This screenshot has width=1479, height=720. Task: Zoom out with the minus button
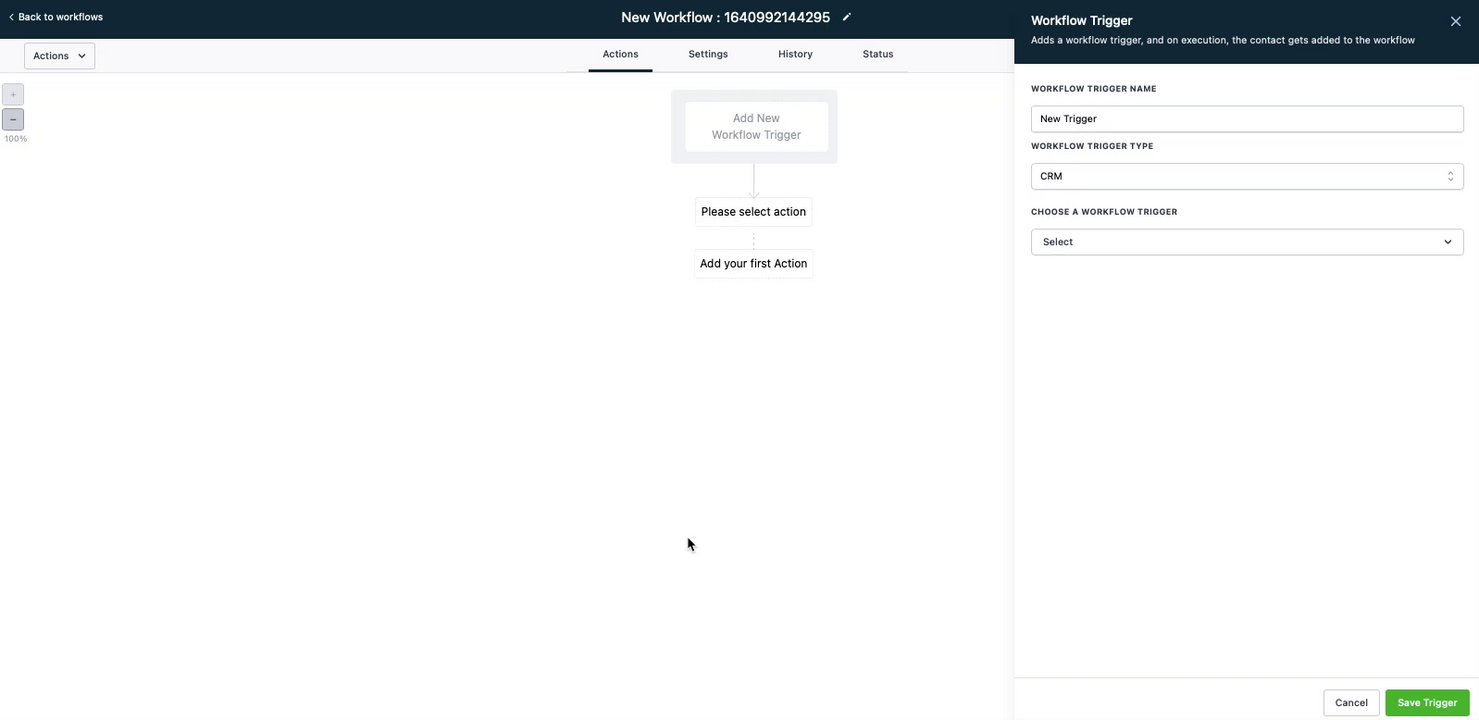coord(13,120)
